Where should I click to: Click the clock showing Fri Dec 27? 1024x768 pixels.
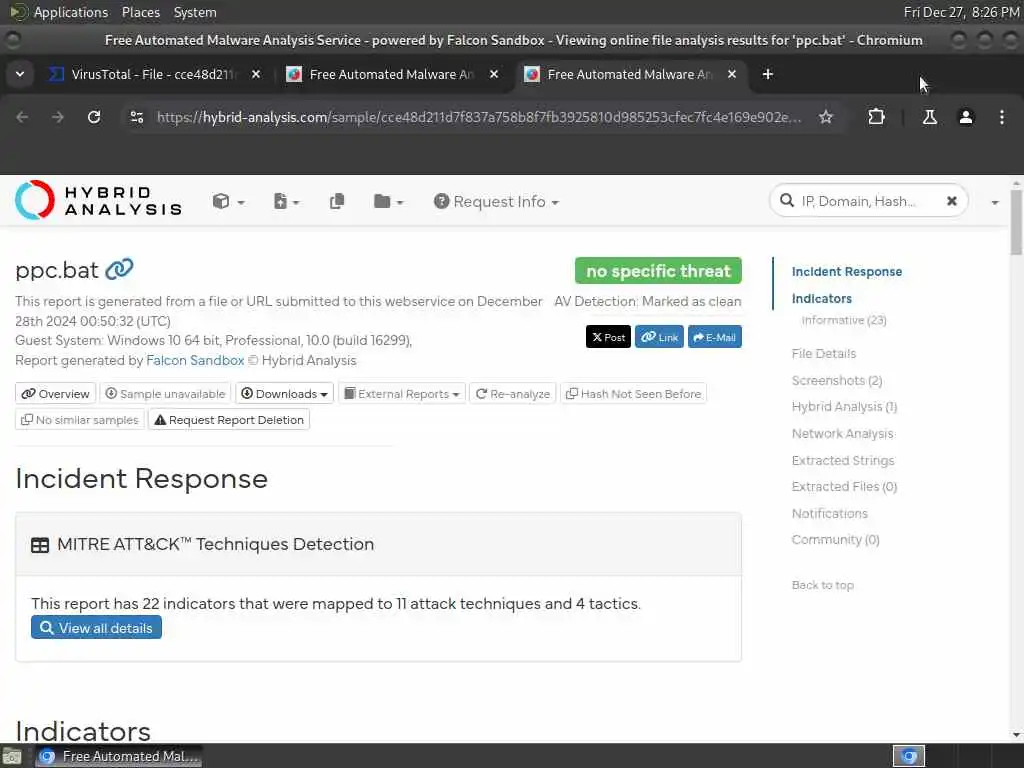coord(961,12)
